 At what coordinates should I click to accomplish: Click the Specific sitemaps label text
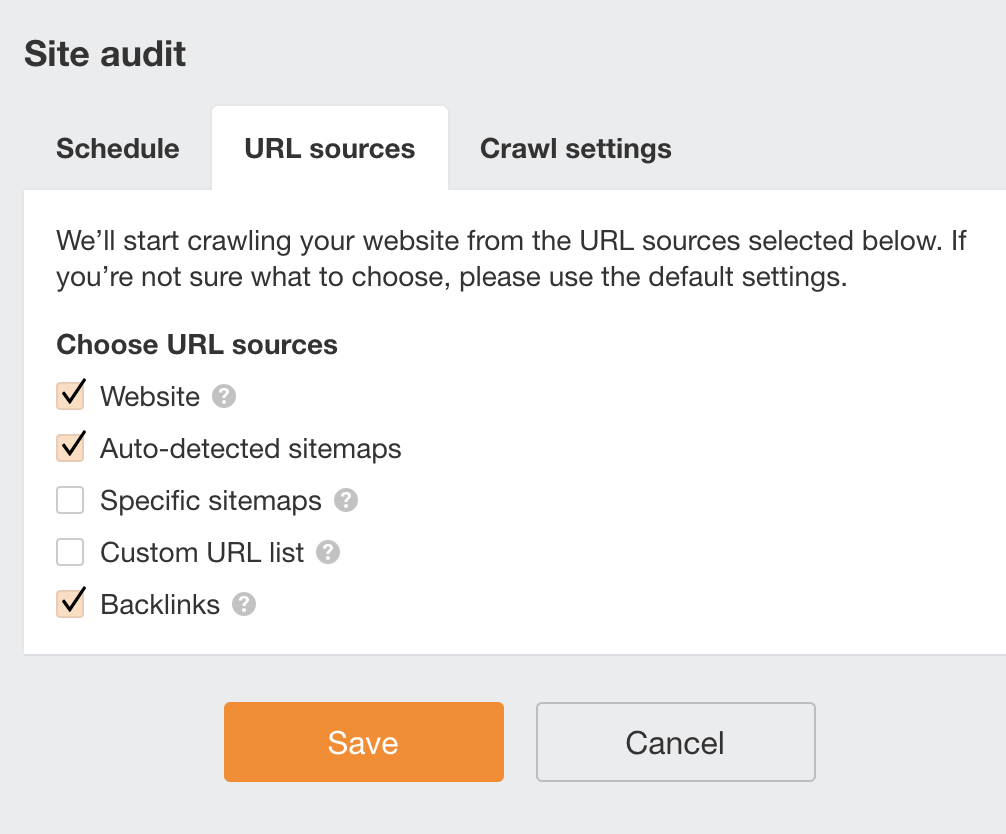coord(211,501)
